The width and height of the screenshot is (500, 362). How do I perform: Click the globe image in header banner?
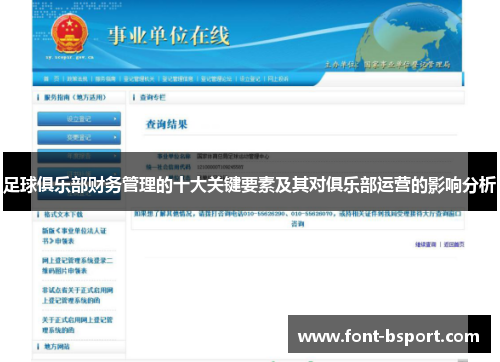coord(408,36)
